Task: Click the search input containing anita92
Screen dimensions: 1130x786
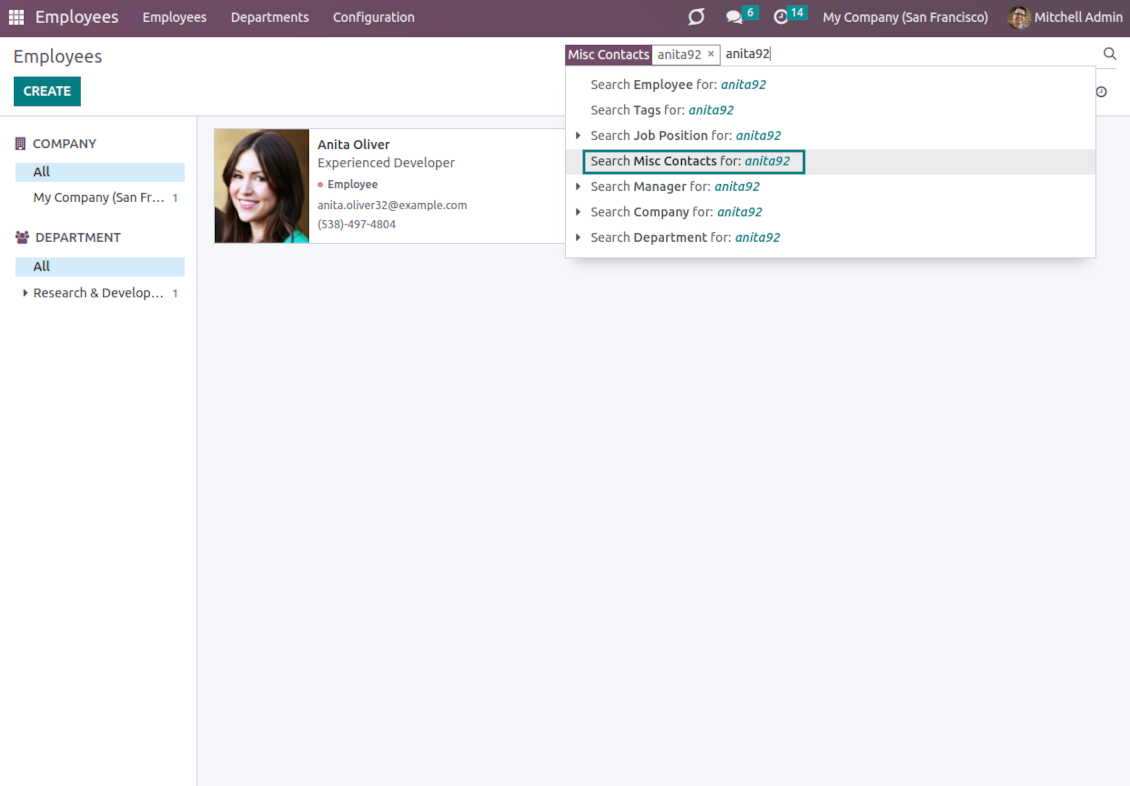Action: (900, 54)
